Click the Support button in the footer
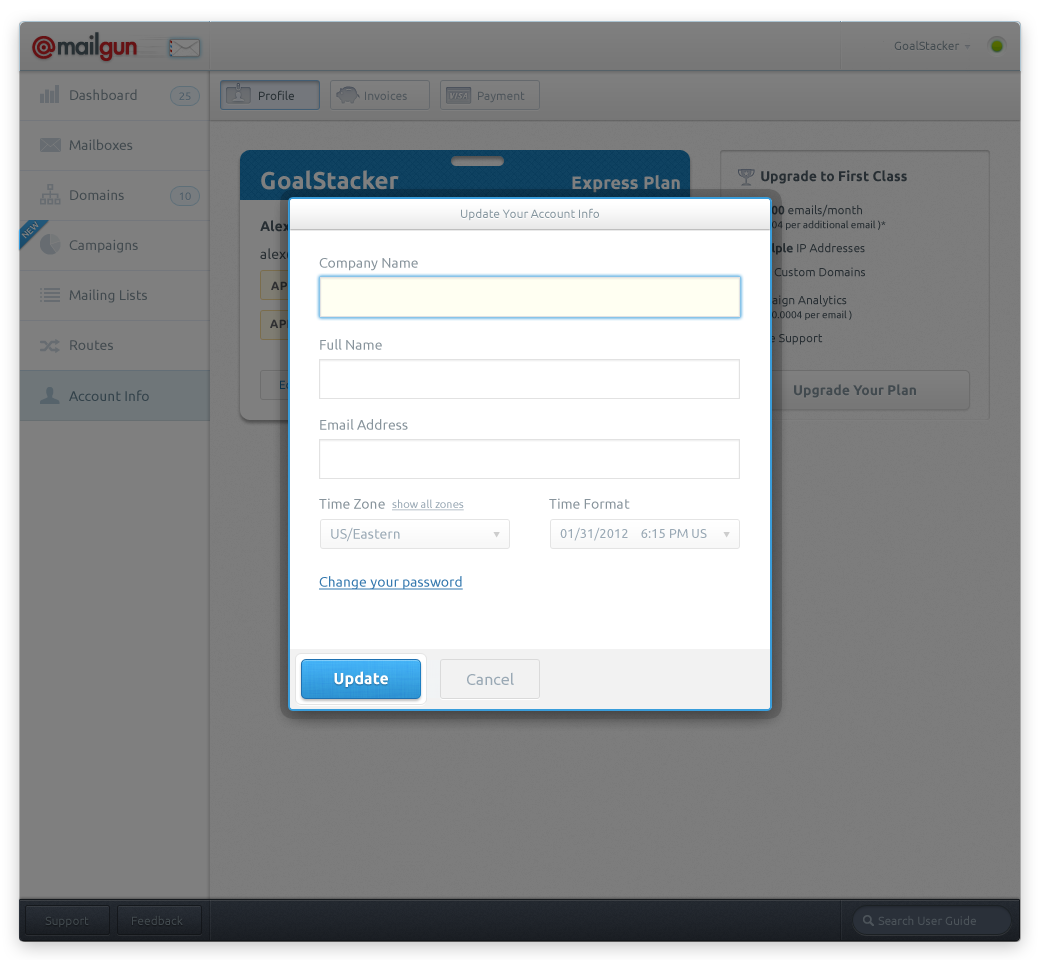This screenshot has width=1040, height=960. [x=67, y=920]
